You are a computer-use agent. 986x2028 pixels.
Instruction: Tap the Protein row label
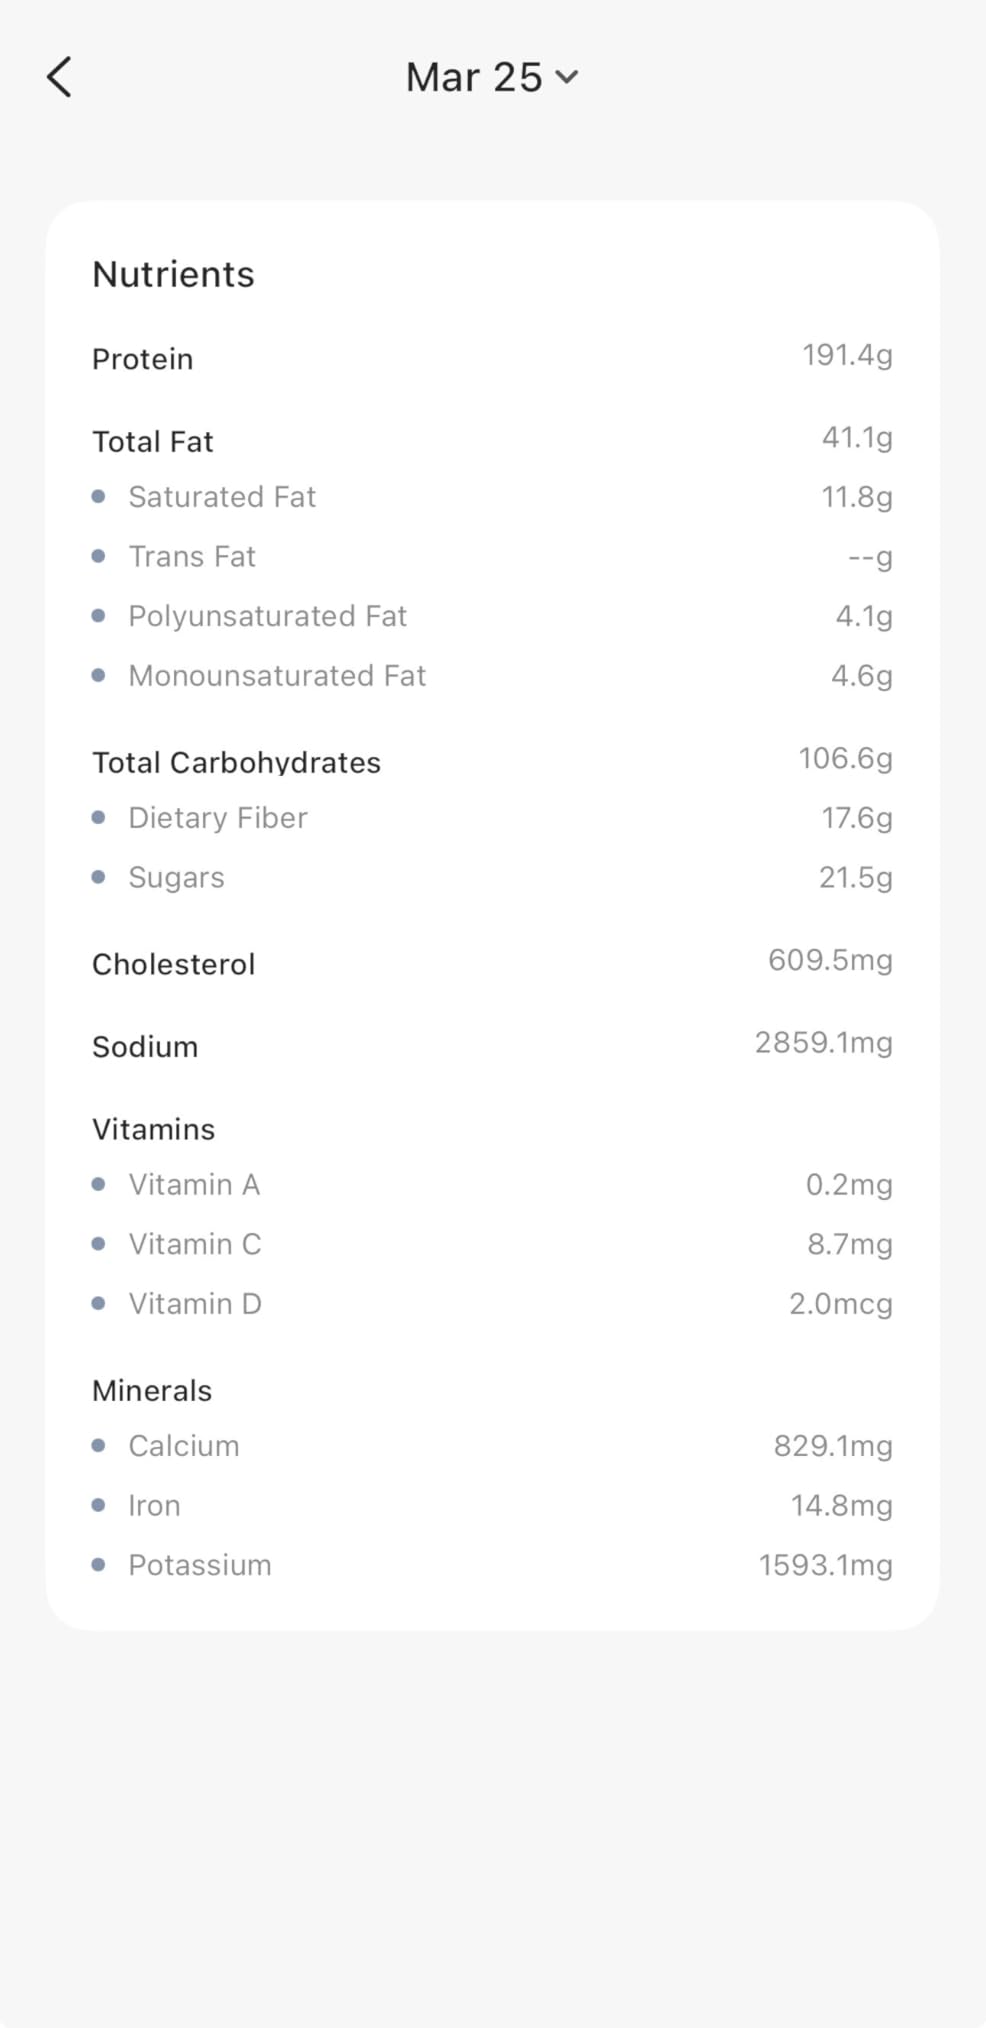(142, 359)
